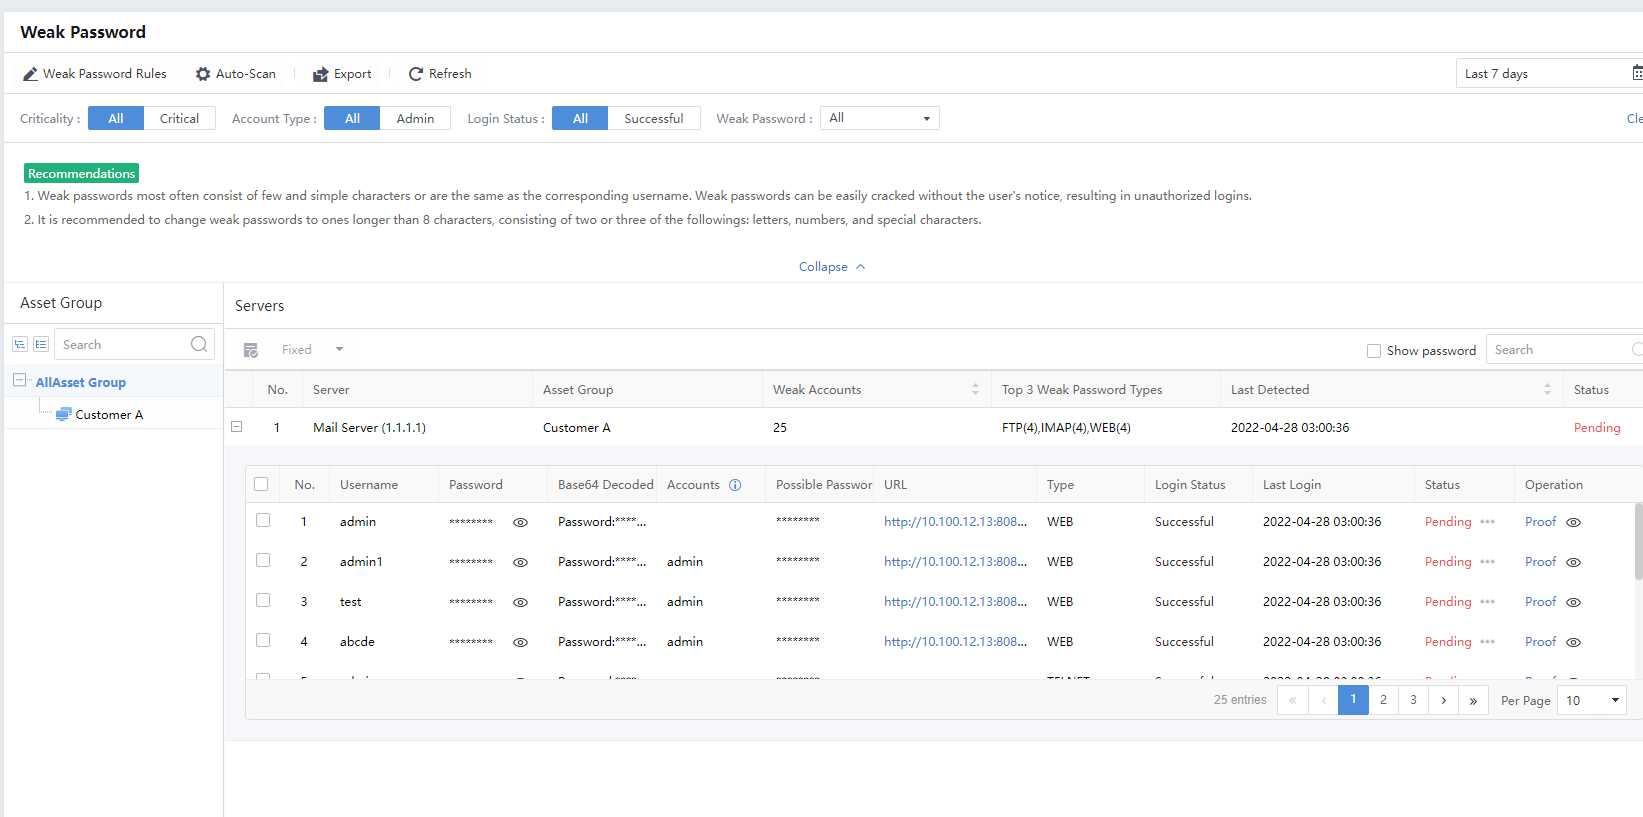Click the Auto-Scan gear icon

[x=203, y=74]
